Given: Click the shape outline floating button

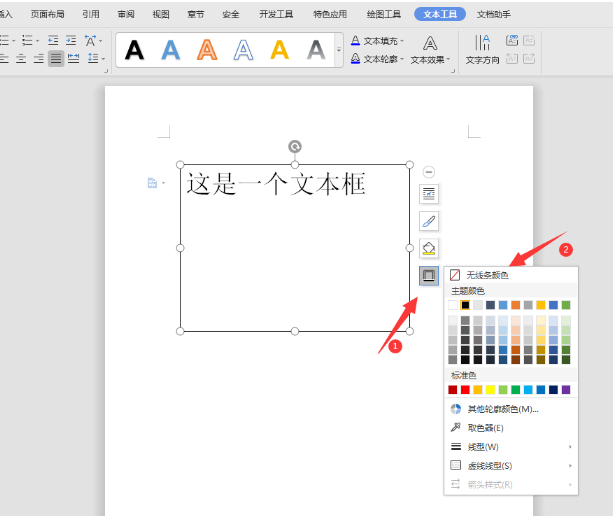Looking at the screenshot, I should tap(429, 276).
